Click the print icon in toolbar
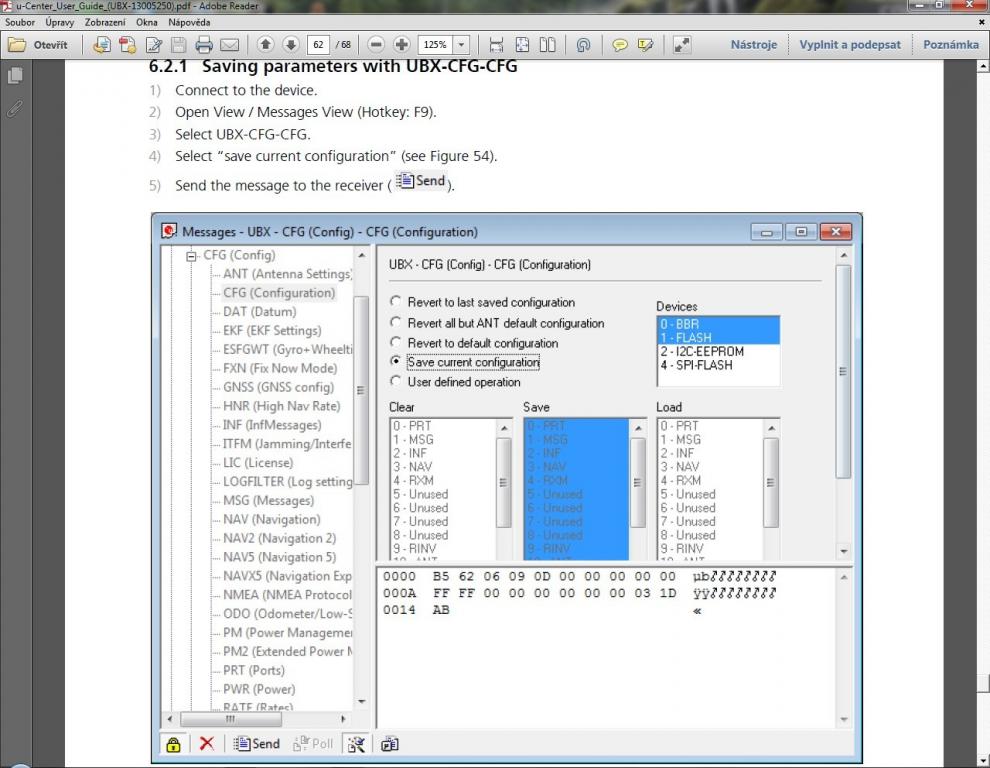This screenshot has width=990, height=768. click(204, 45)
